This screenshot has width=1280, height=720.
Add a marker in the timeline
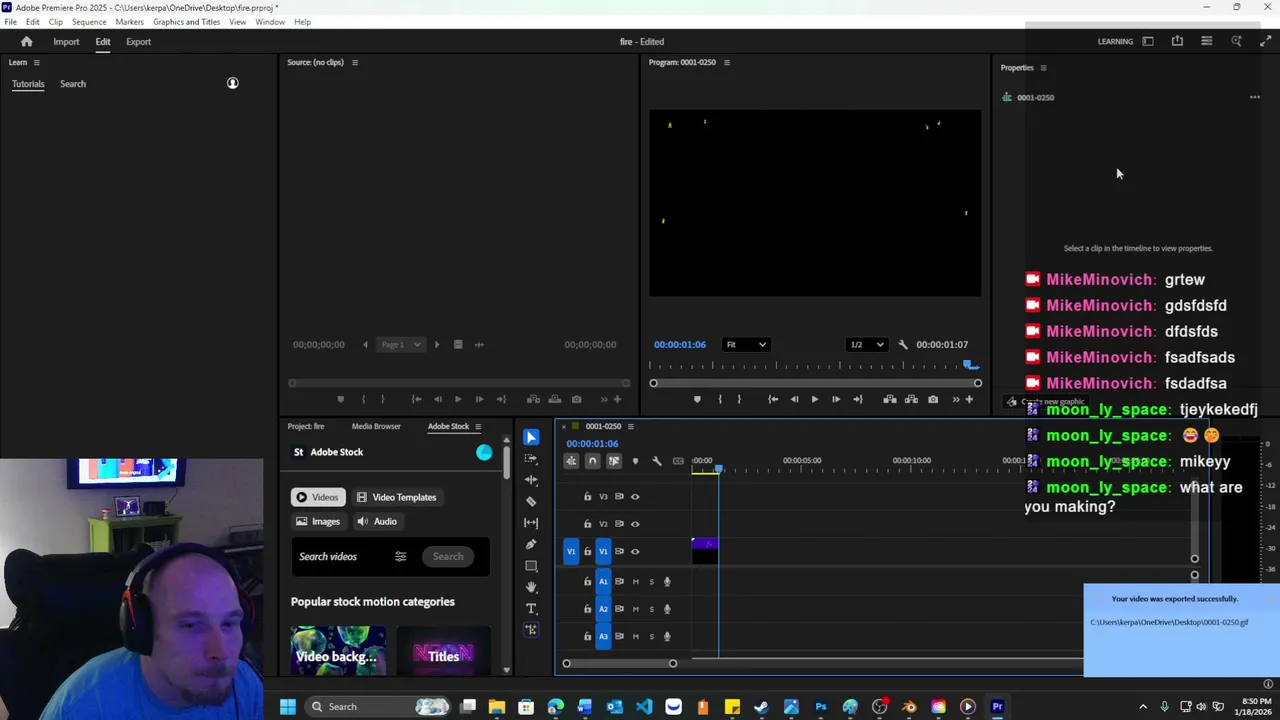[x=635, y=461]
